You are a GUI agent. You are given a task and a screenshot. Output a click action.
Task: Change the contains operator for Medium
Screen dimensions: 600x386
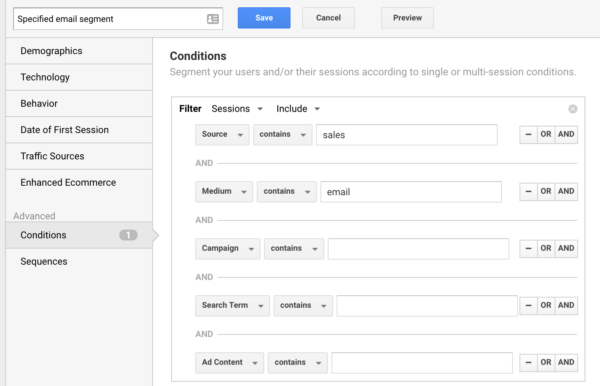287,192
